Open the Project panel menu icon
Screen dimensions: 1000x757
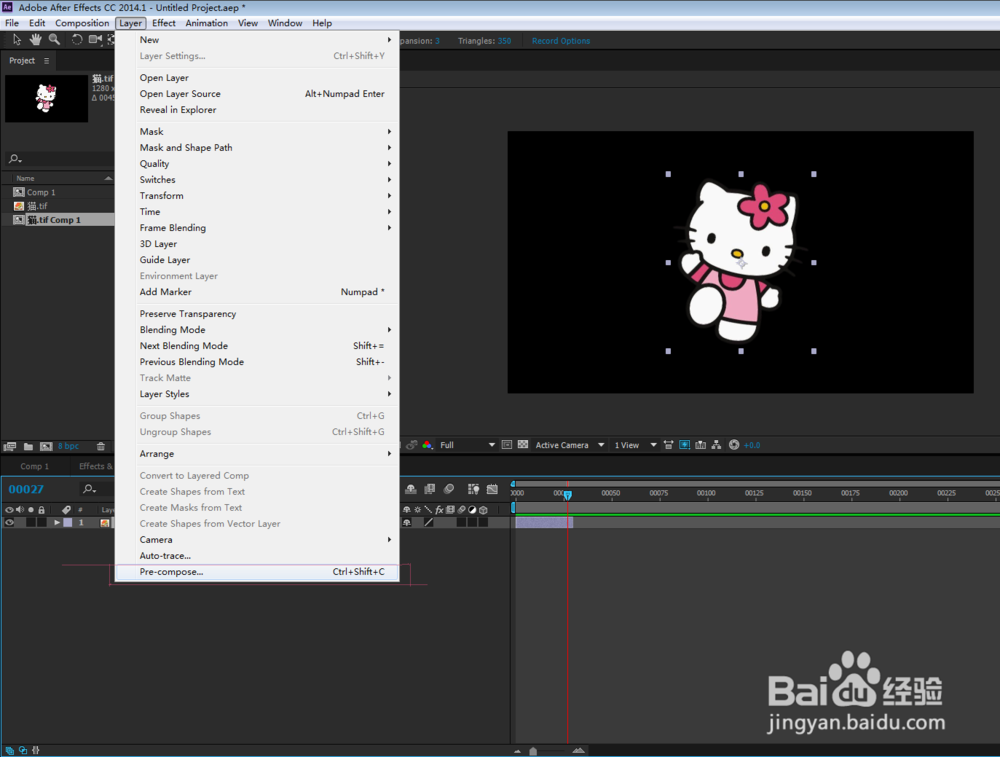(x=47, y=61)
